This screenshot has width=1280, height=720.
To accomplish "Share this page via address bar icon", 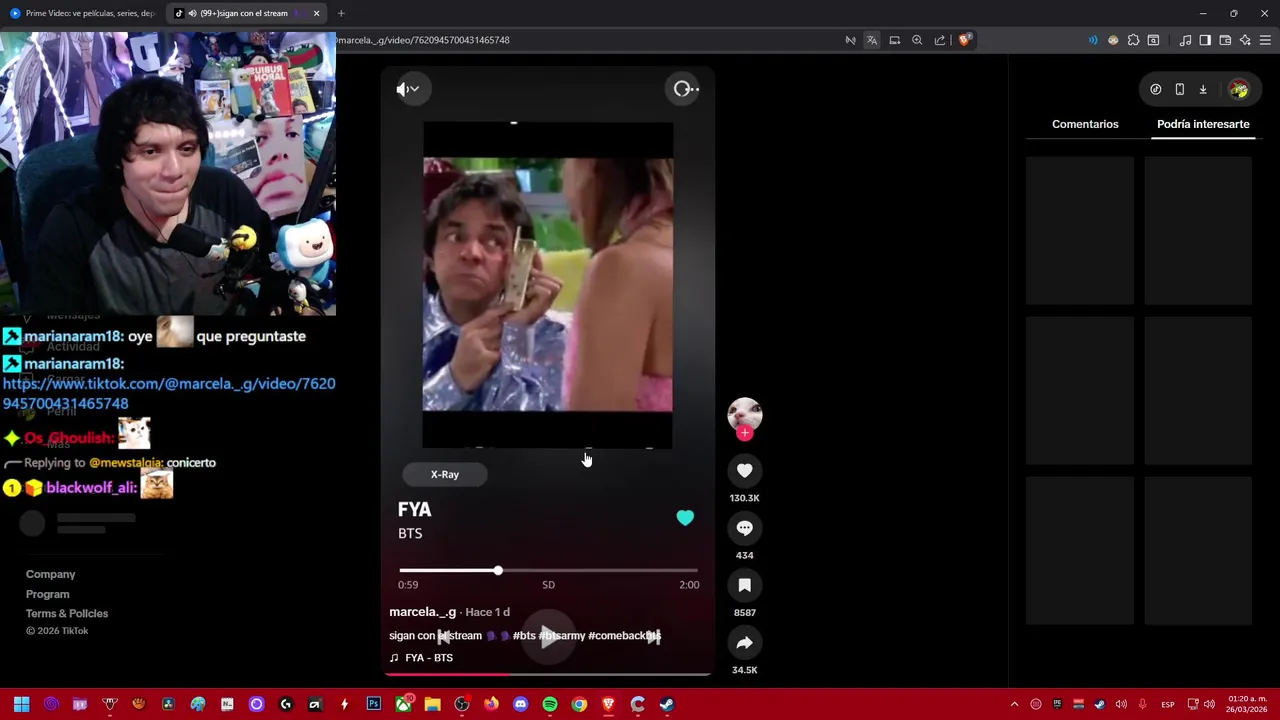I will [x=940, y=40].
